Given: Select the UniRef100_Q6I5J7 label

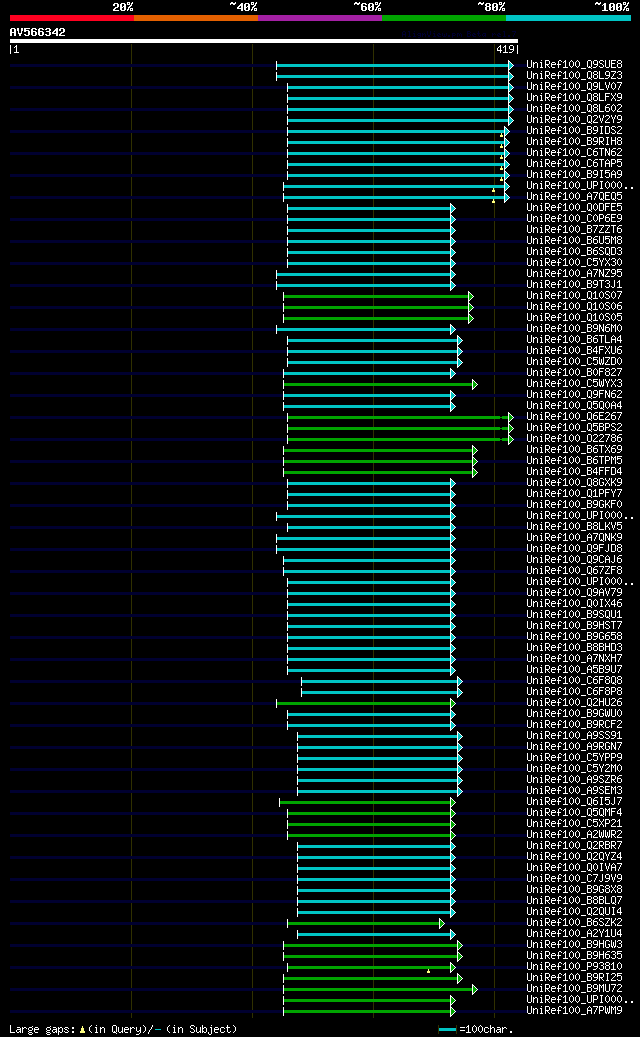Looking at the screenshot, I should click(x=574, y=802).
